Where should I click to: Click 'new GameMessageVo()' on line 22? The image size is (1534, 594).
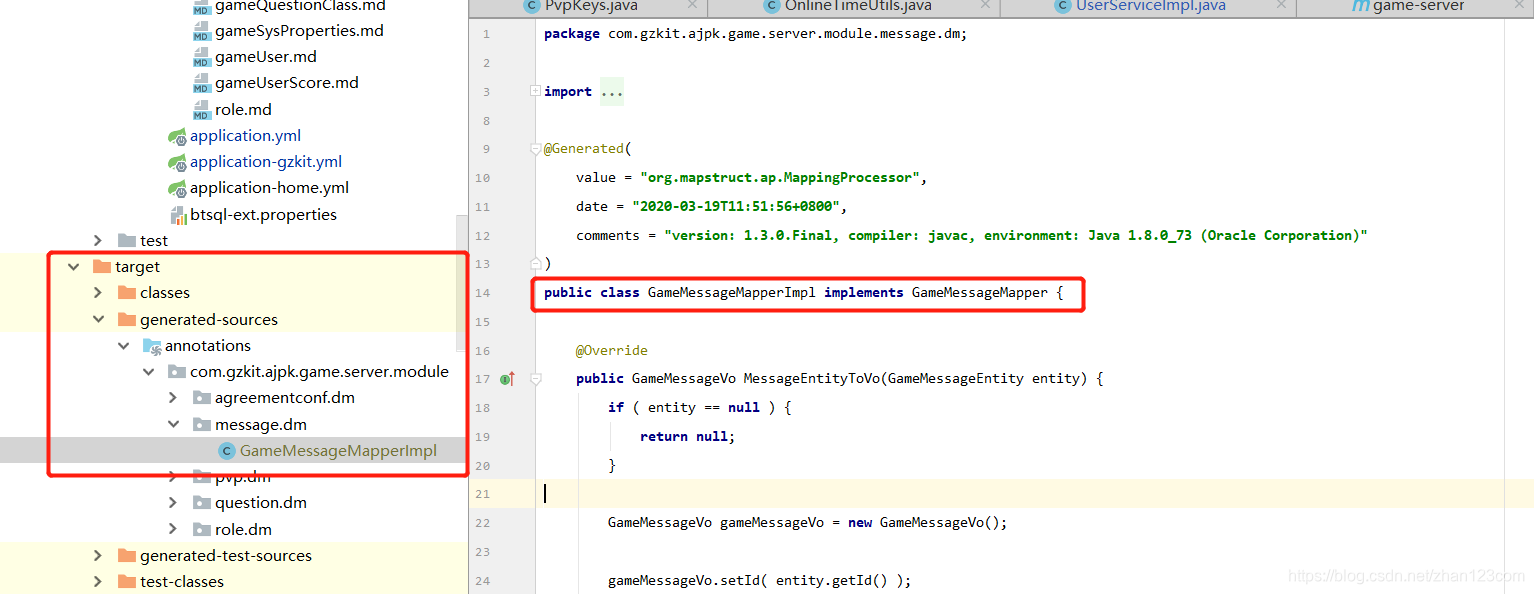(x=924, y=523)
